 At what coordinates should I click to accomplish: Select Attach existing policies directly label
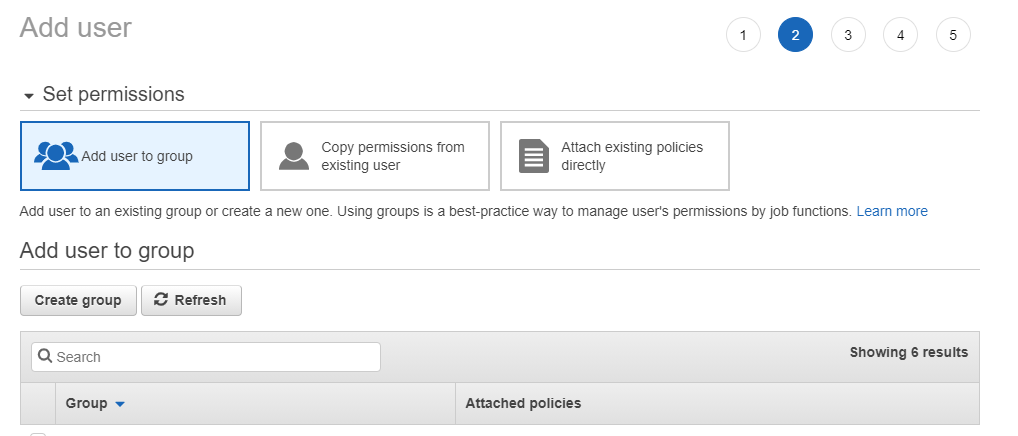tap(632, 156)
